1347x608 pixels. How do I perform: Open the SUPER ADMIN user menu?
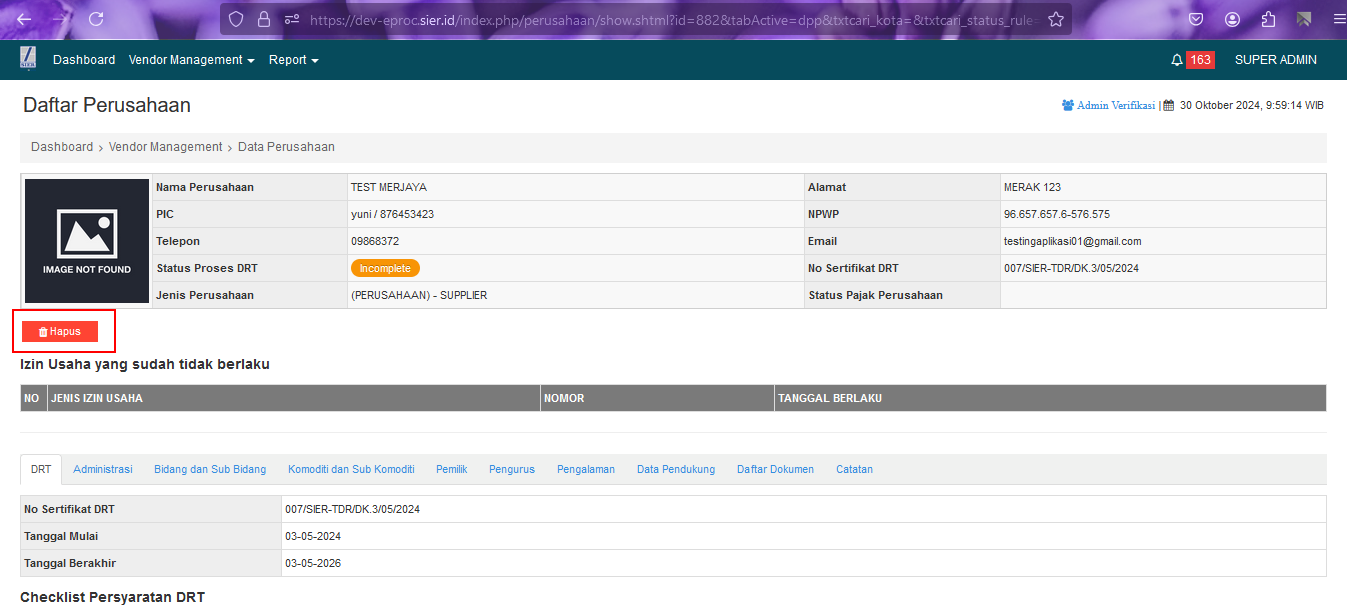pos(1275,60)
